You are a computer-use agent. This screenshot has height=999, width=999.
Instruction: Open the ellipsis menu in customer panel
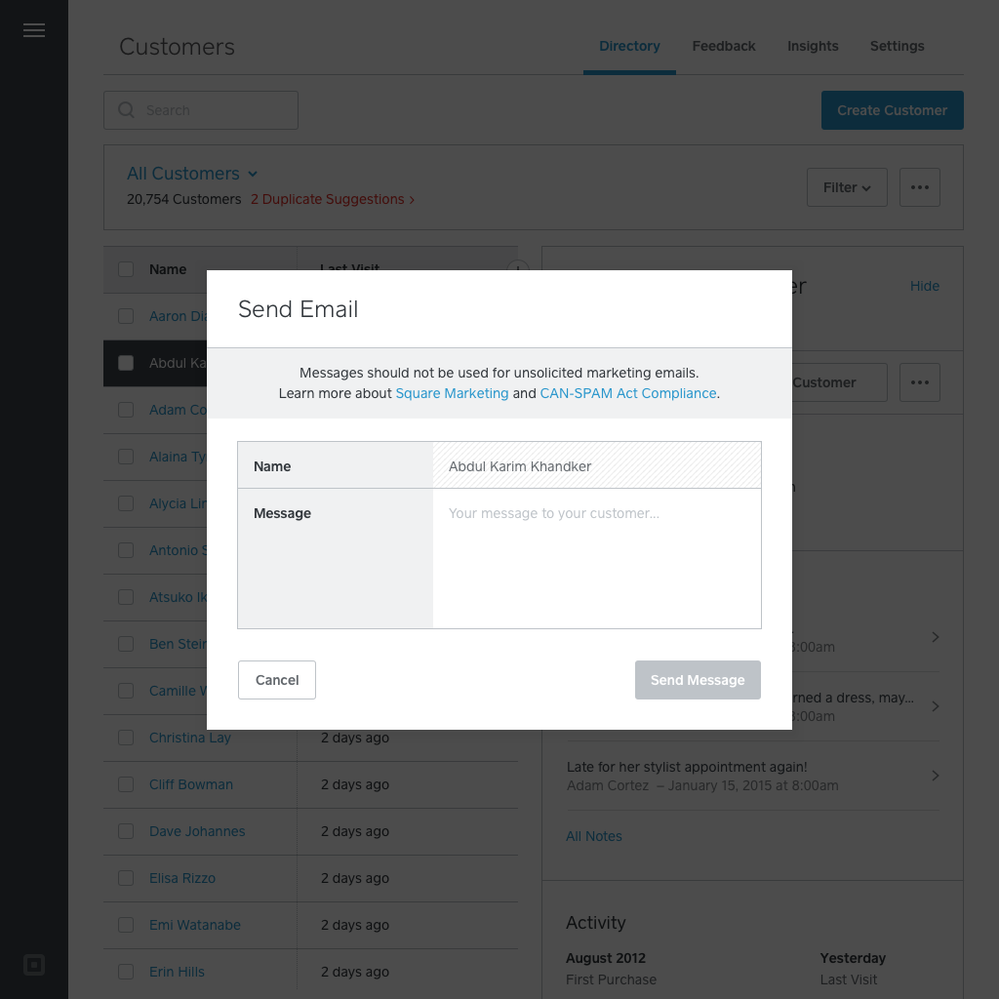[919, 382]
